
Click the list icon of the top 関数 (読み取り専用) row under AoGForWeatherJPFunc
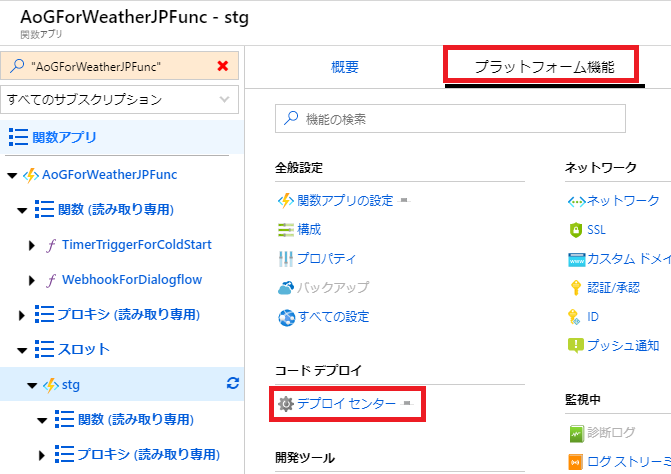[44, 210]
